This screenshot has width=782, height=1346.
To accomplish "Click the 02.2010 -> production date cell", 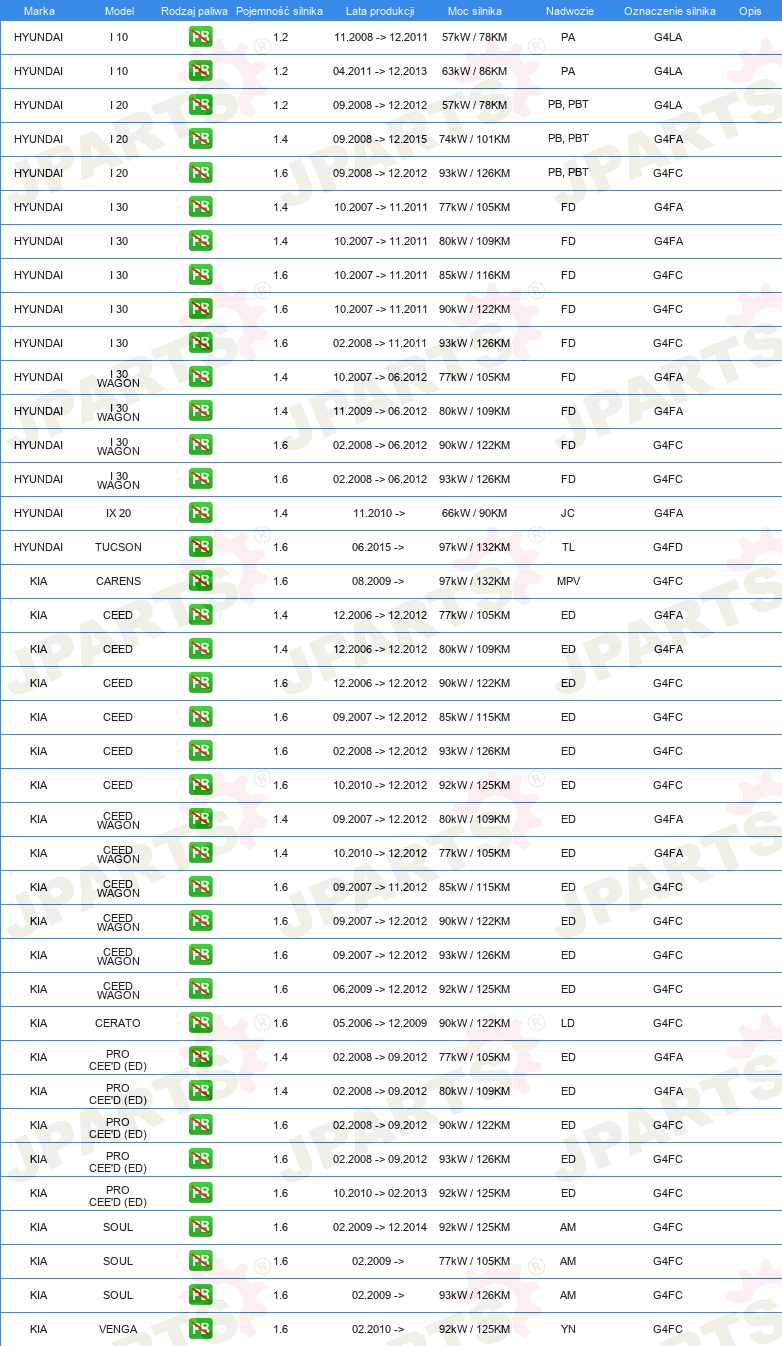I will pyautogui.click(x=378, y=1329).
